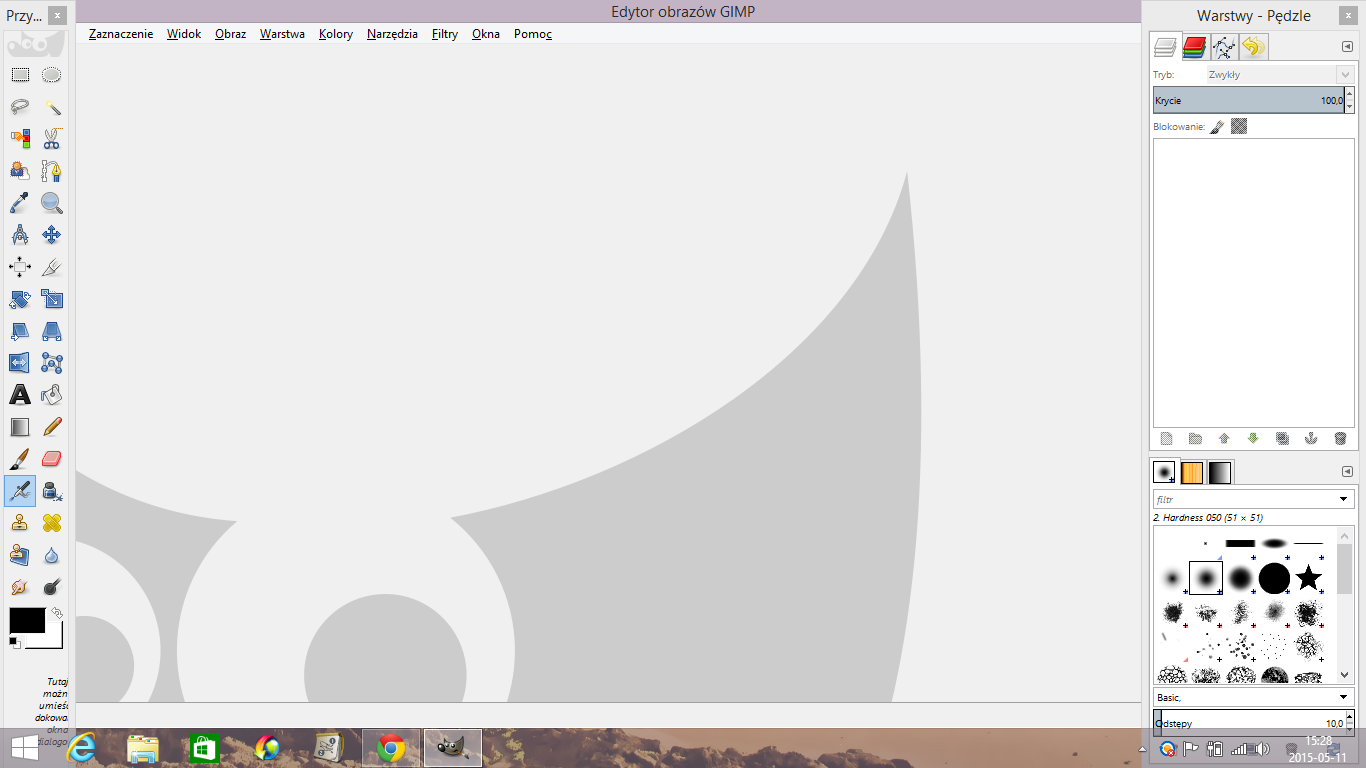Pick the Perspective Clone tool
1366x768 pixels.
(x=20, y=555)
